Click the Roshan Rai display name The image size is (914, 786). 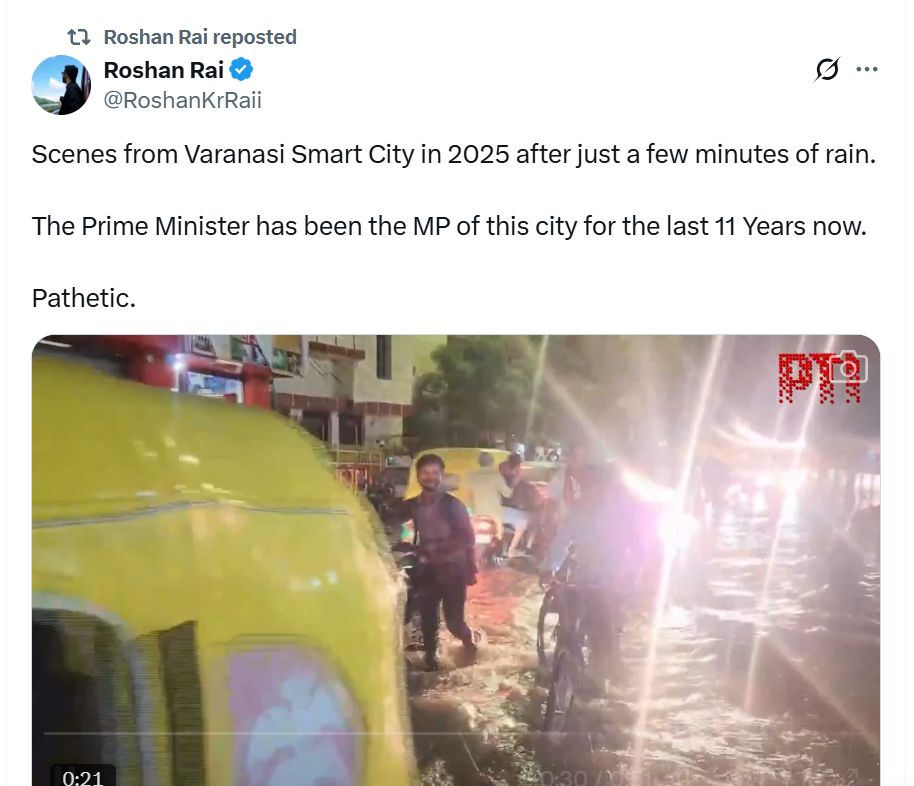tap(163, 71)
